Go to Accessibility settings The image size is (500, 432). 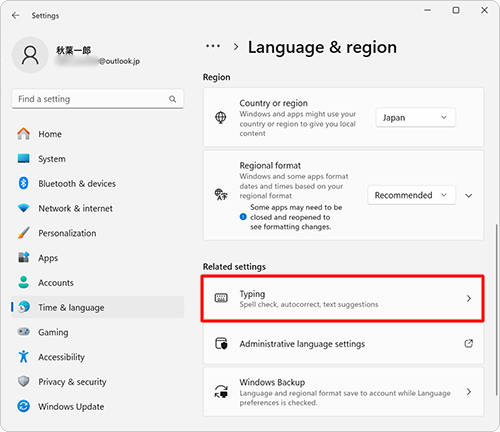coord(97,357)
